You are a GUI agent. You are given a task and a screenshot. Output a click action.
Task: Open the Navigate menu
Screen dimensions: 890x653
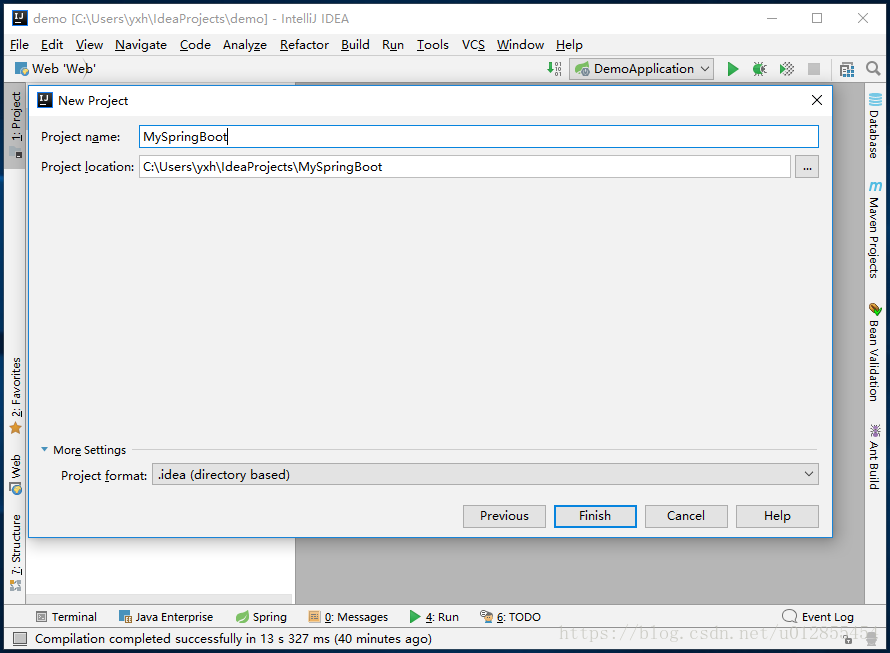coord(141,45)
